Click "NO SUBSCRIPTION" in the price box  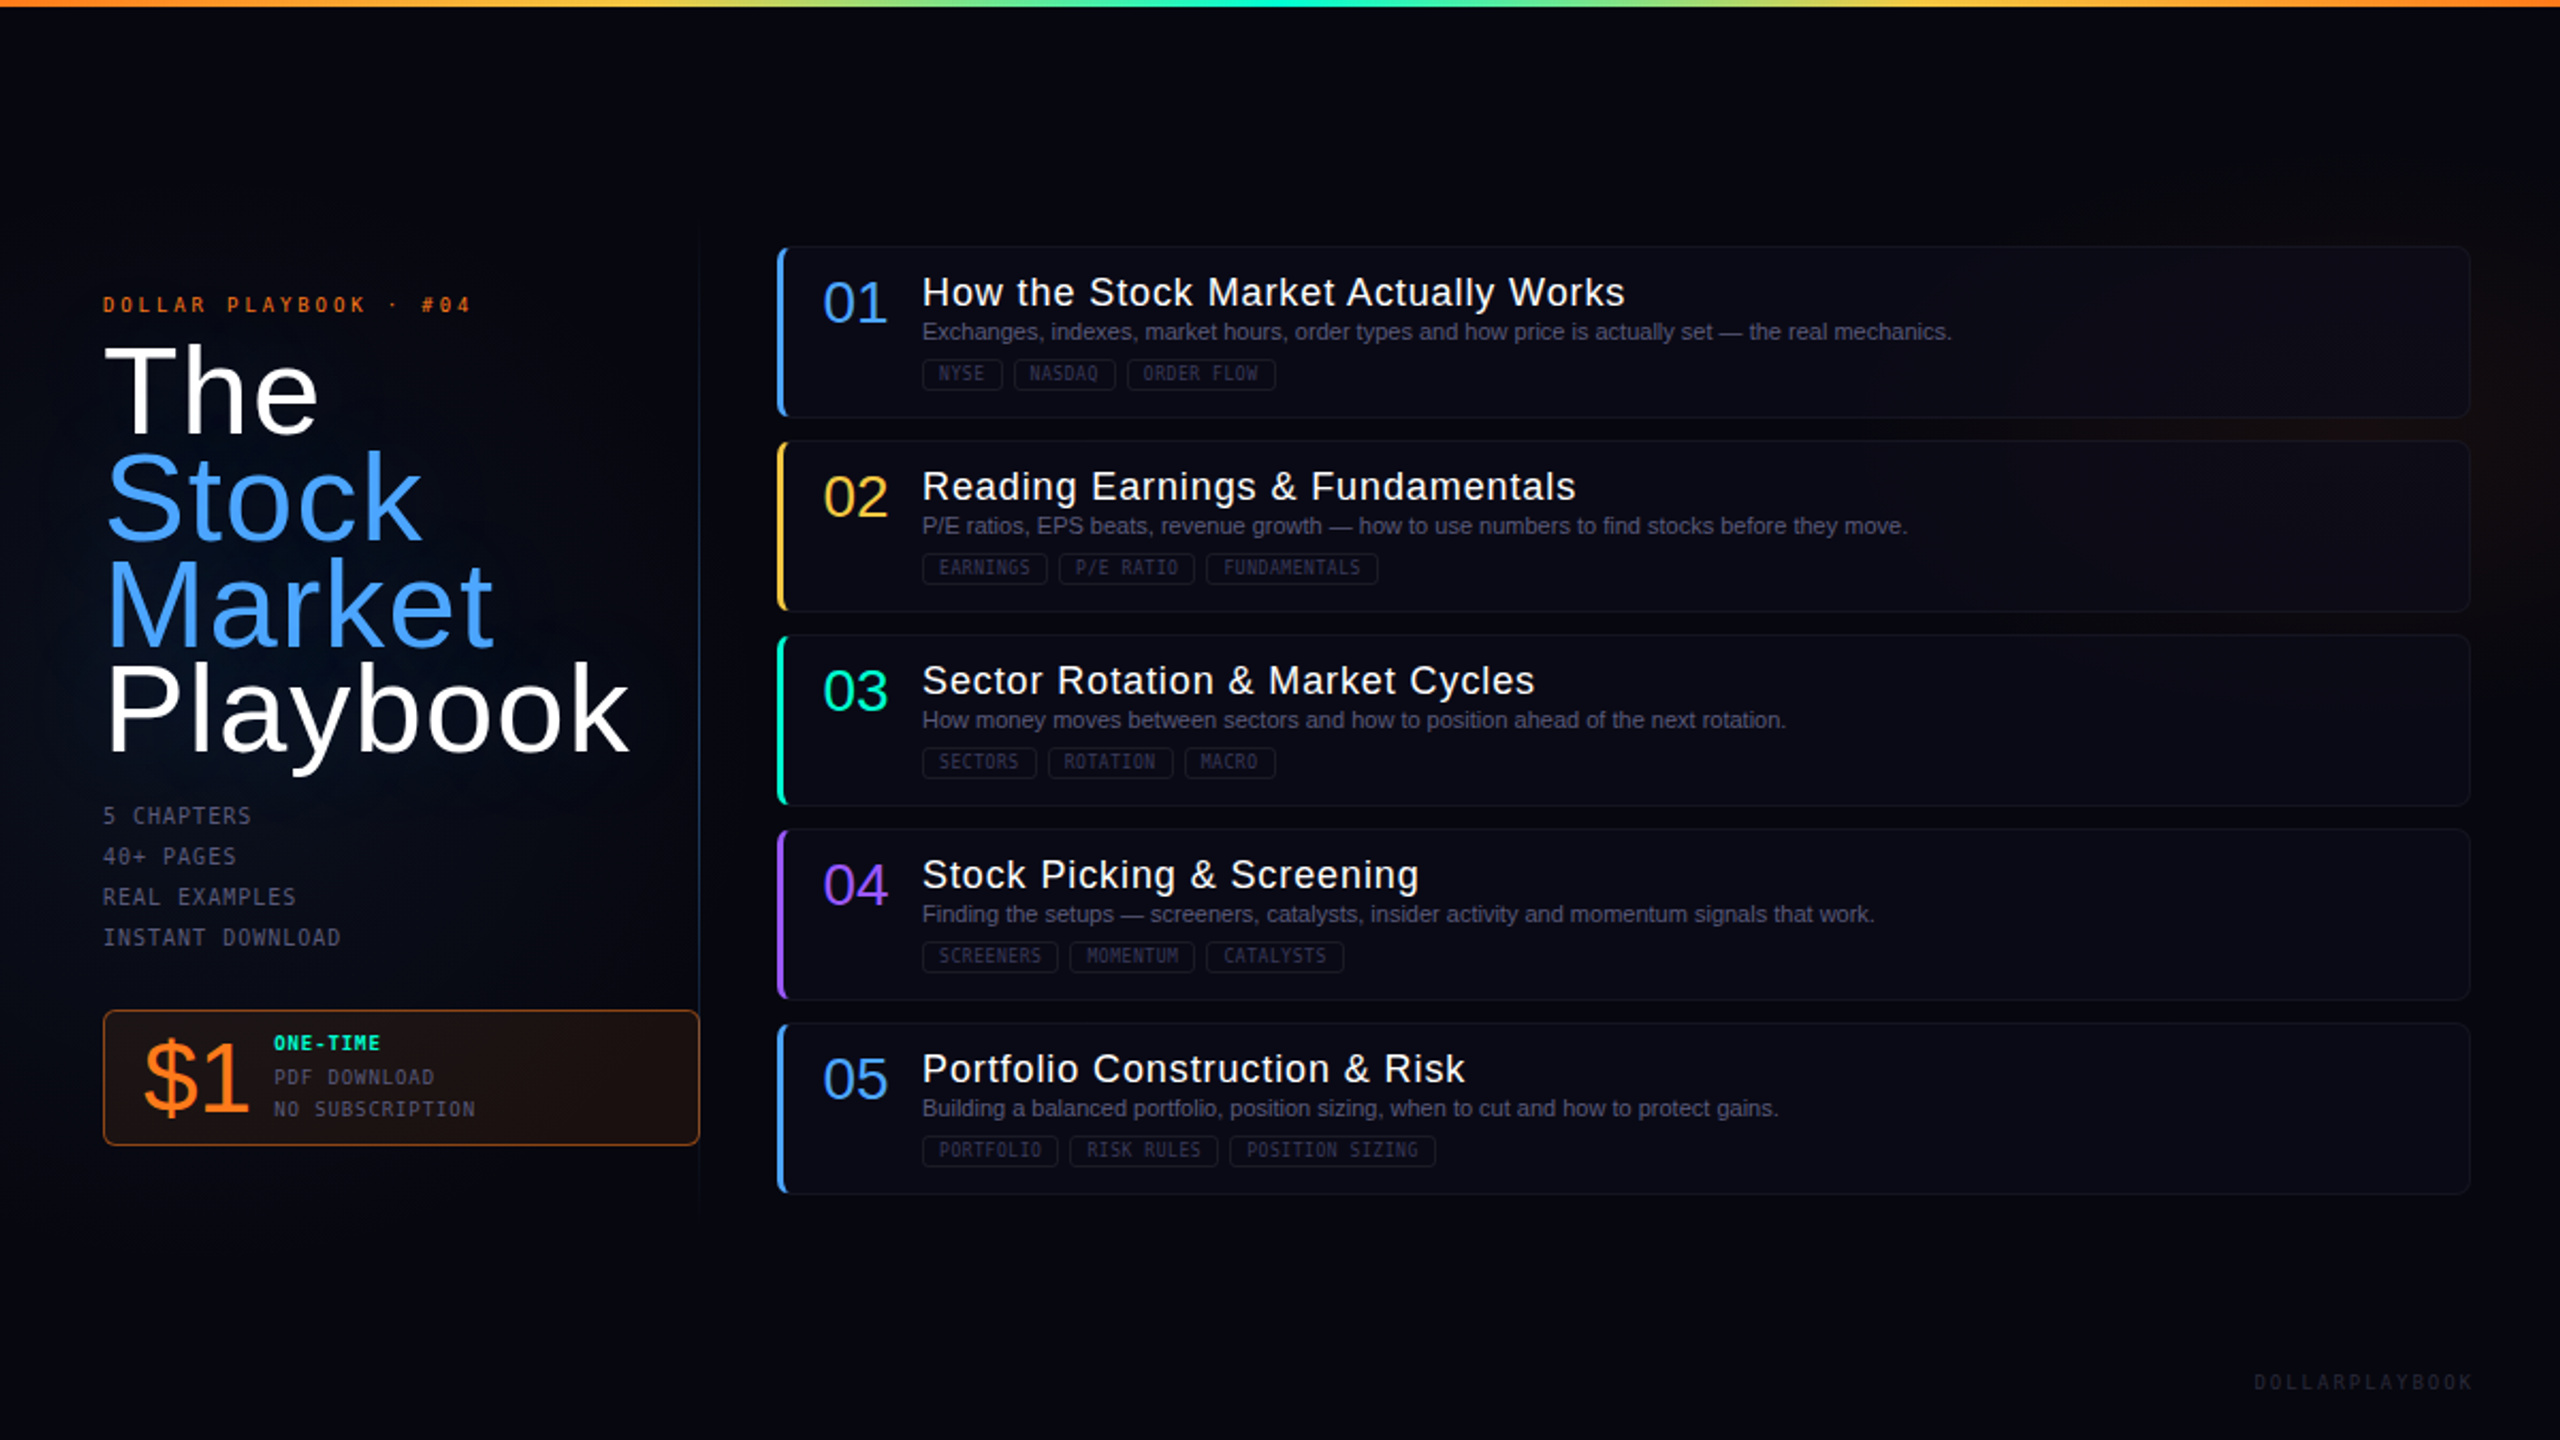point(375,1109)
